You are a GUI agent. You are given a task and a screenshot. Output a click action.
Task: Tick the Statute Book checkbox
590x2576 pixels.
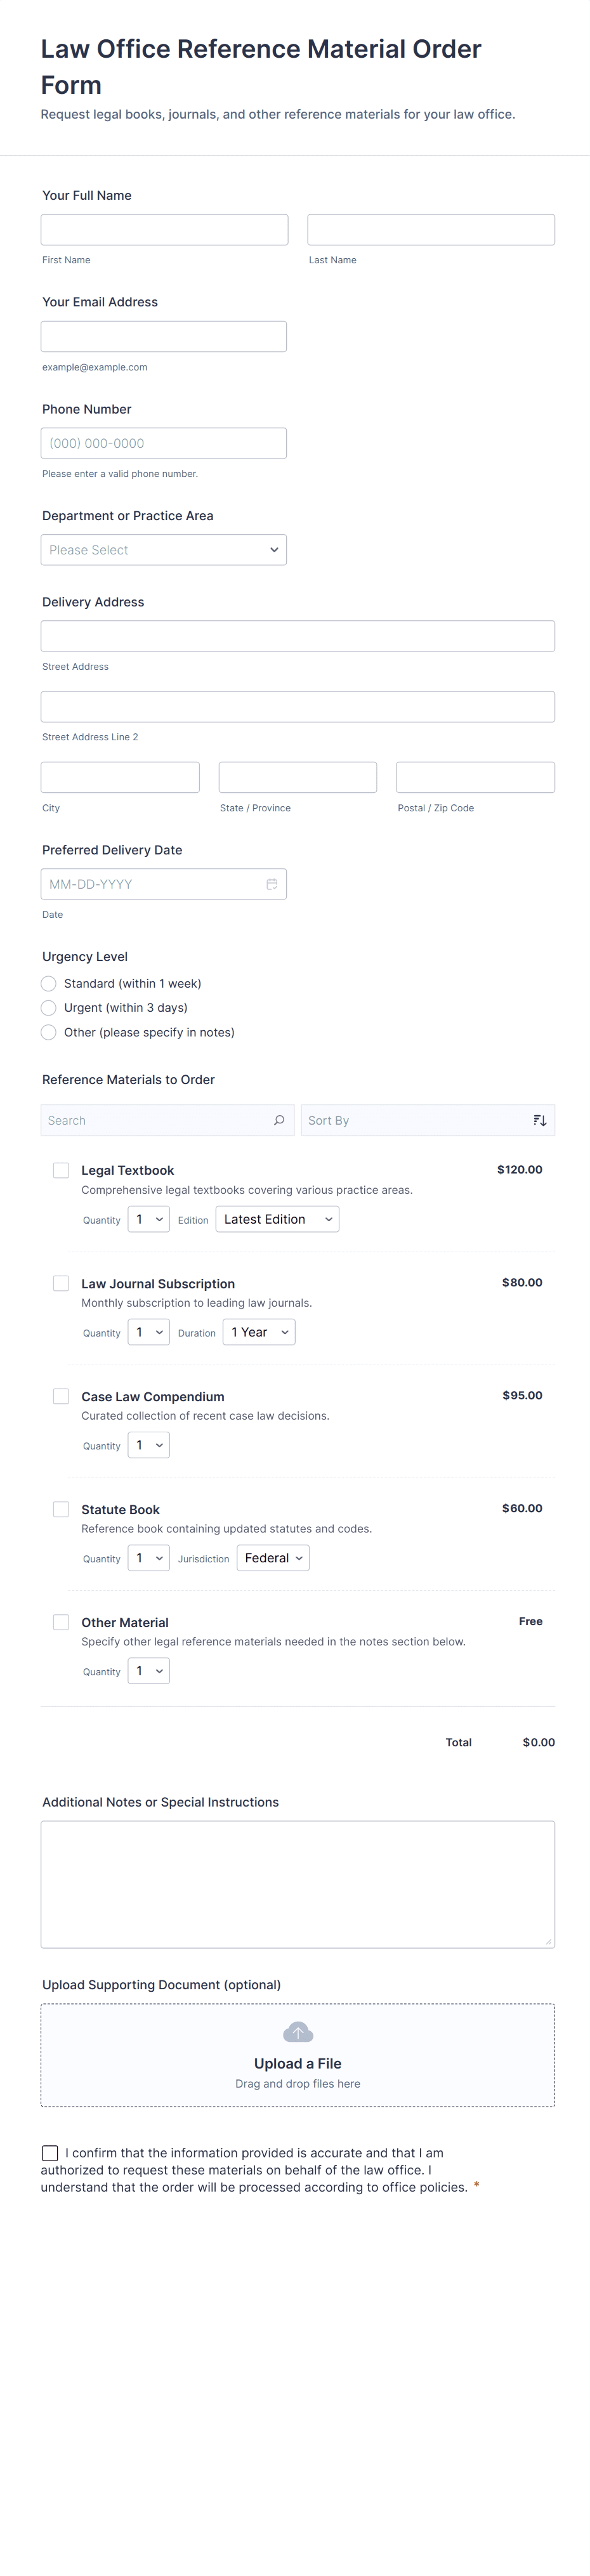click(x=61, y=1509)
